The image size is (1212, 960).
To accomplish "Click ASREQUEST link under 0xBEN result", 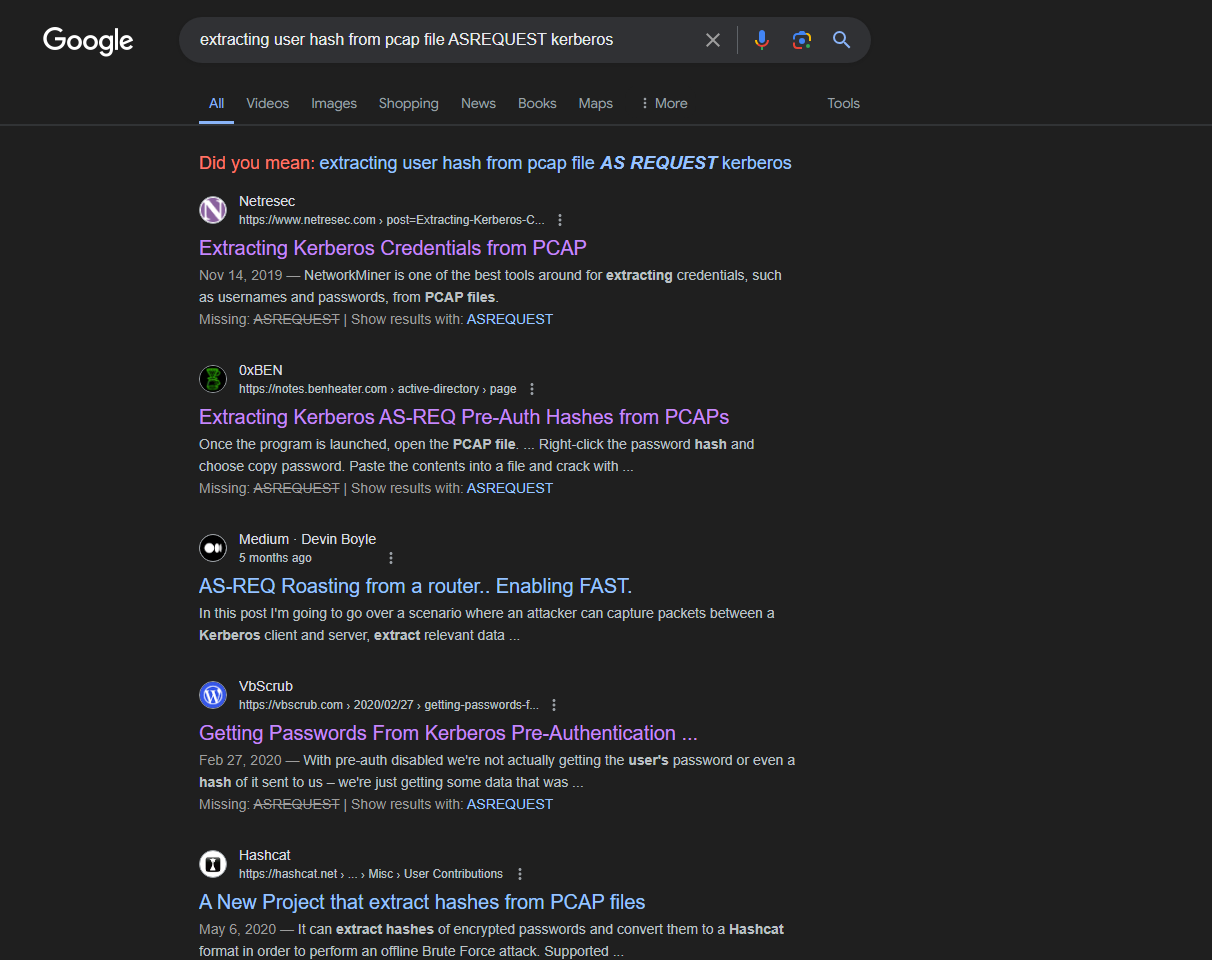I will [x=510, y=488].
